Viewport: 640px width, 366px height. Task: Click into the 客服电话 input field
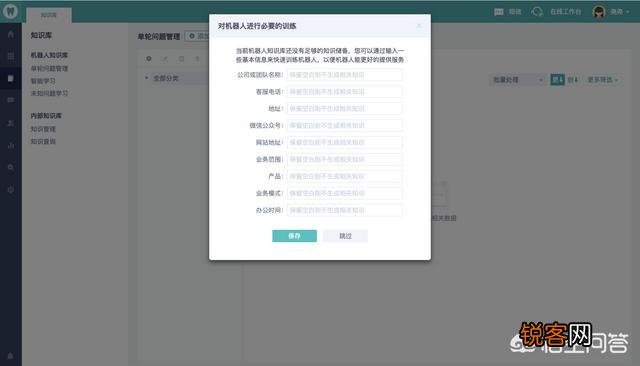pyautogui.click(x=344, y=92)
